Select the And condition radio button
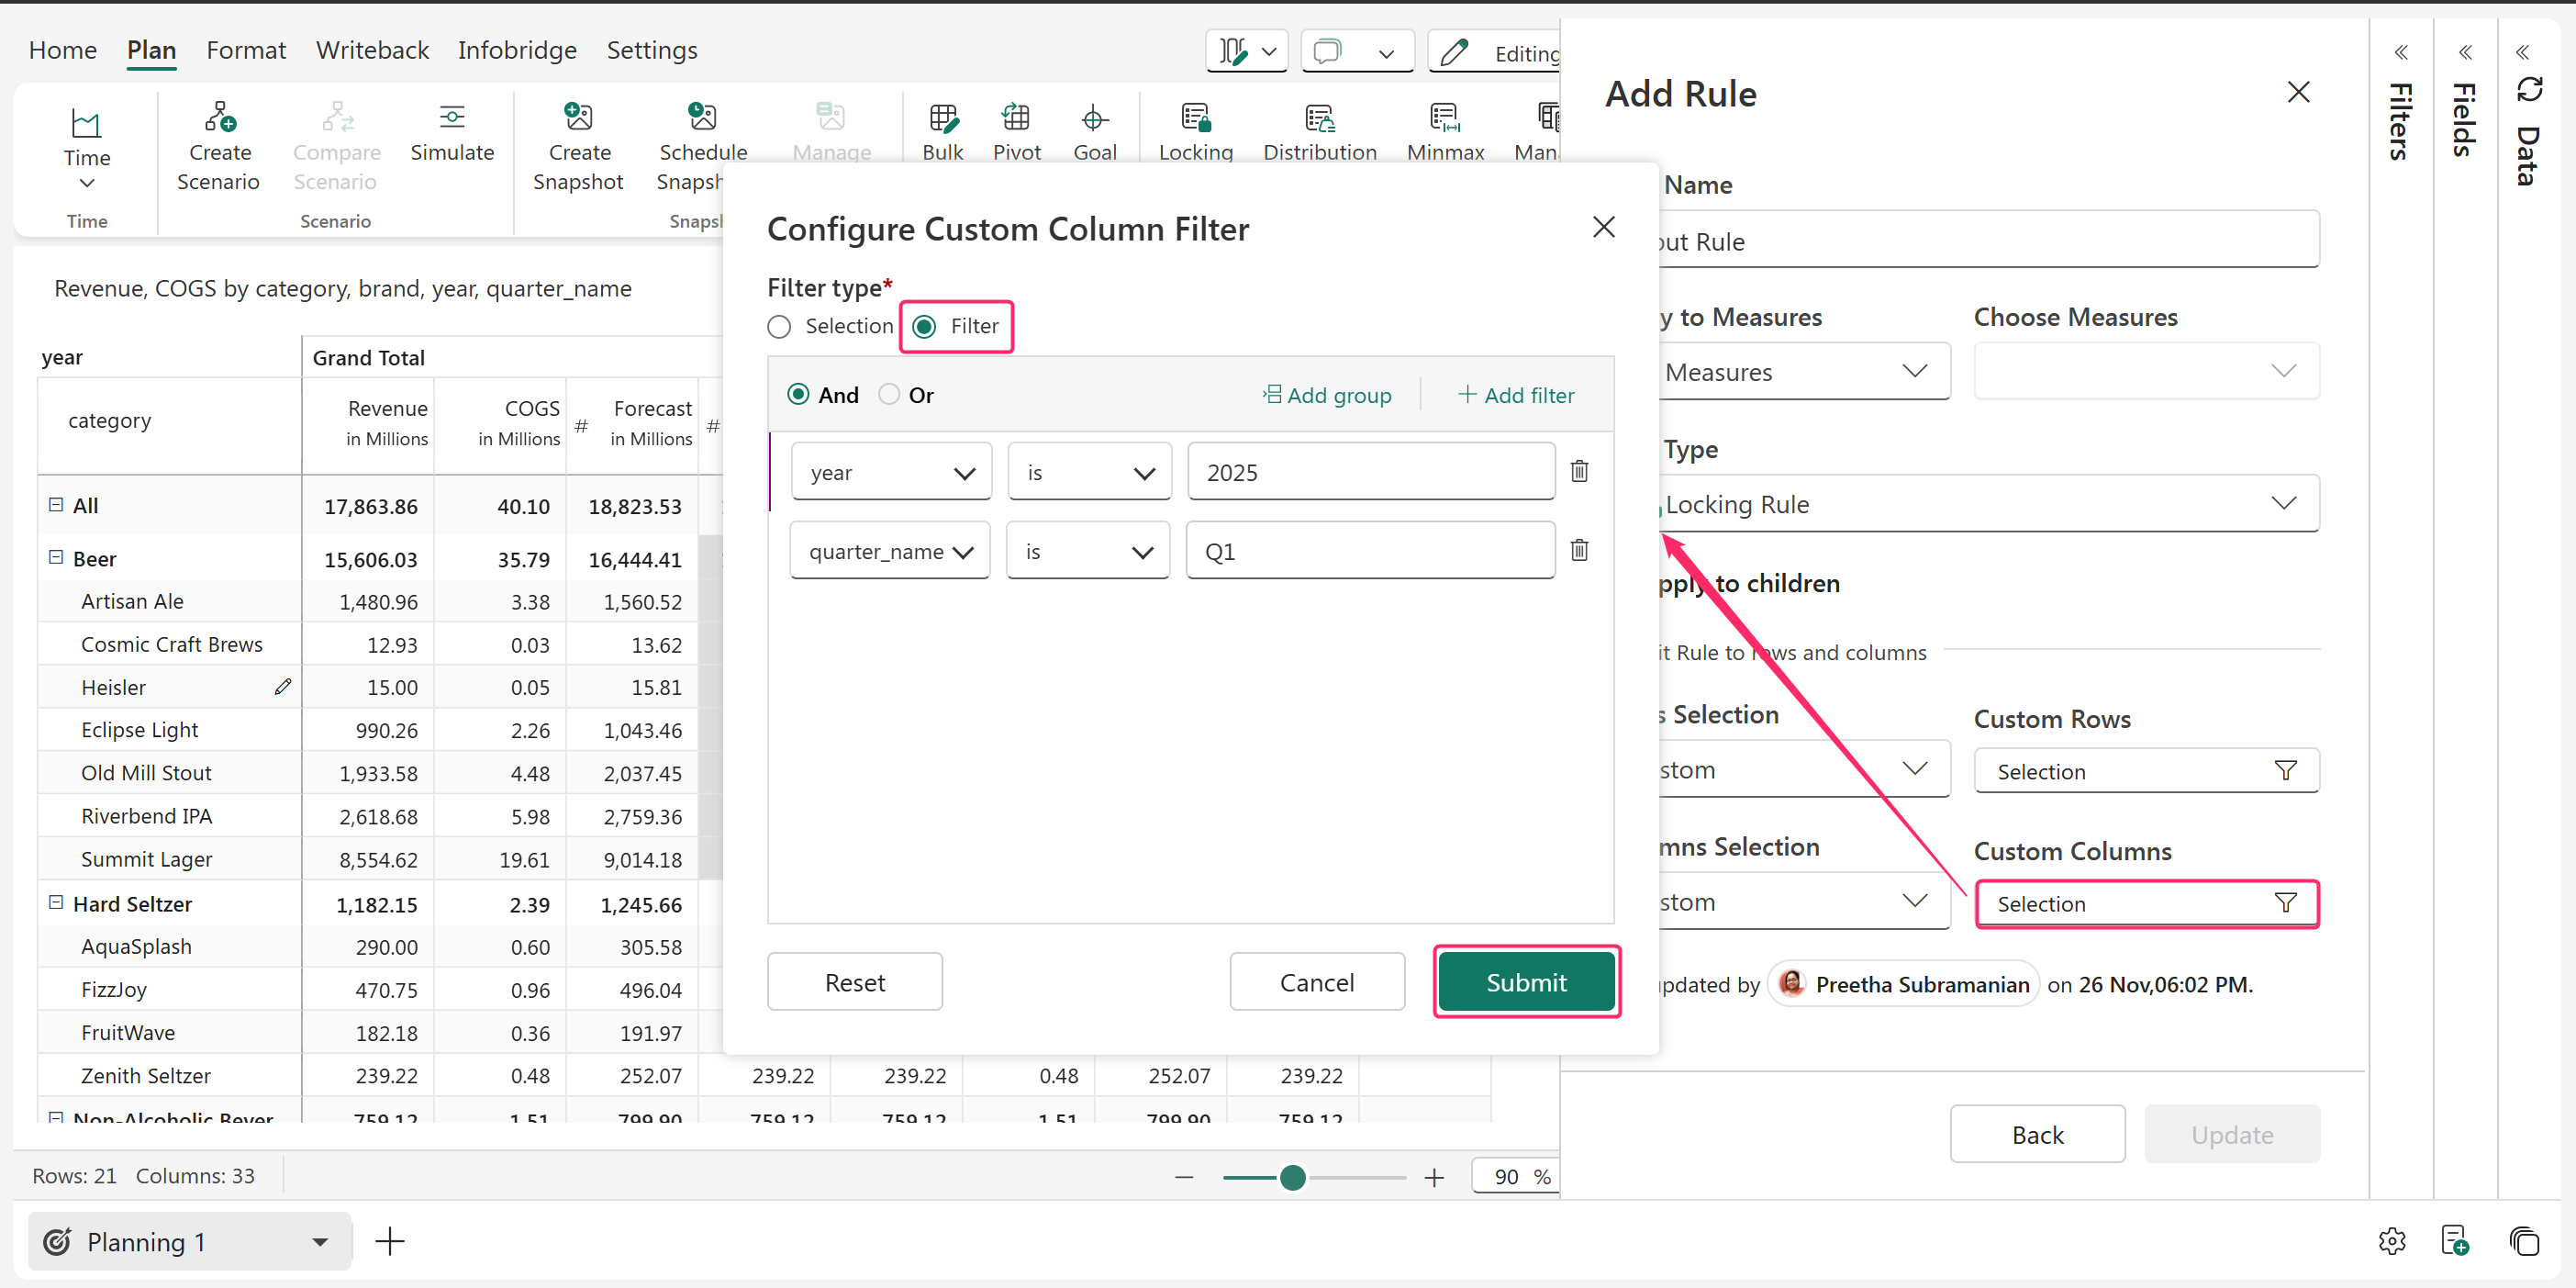The image size is (2576, 1288). tap(798, 395)
